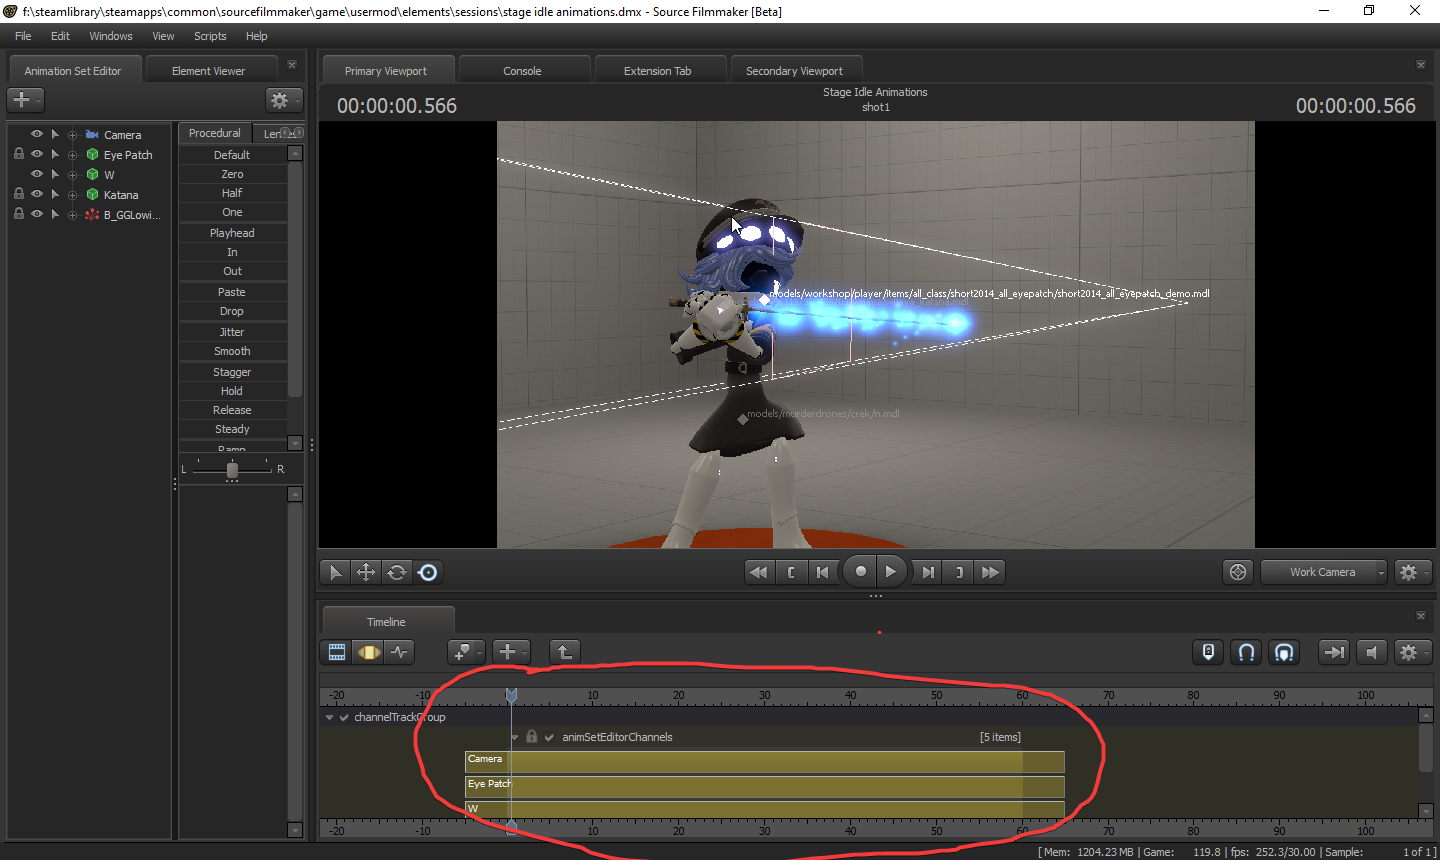
Task: Toggle frame snapping magnet icon
Action: 1247,652
